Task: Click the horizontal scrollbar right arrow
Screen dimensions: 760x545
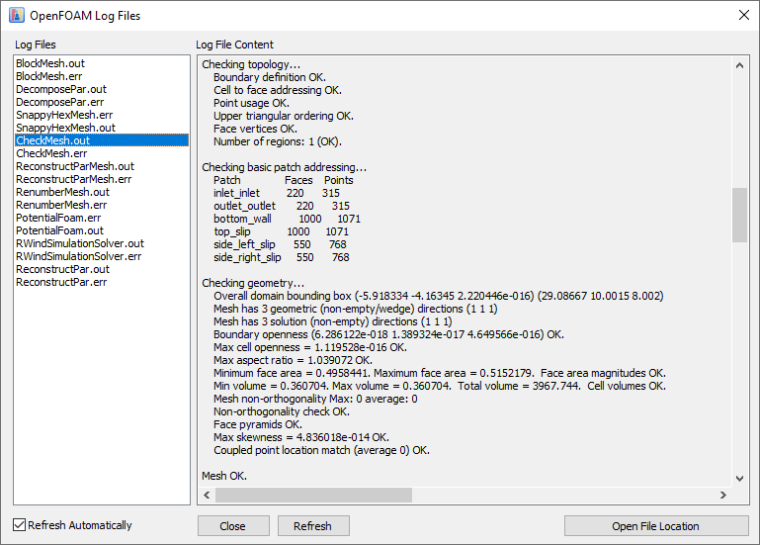Action: [723, 495]
